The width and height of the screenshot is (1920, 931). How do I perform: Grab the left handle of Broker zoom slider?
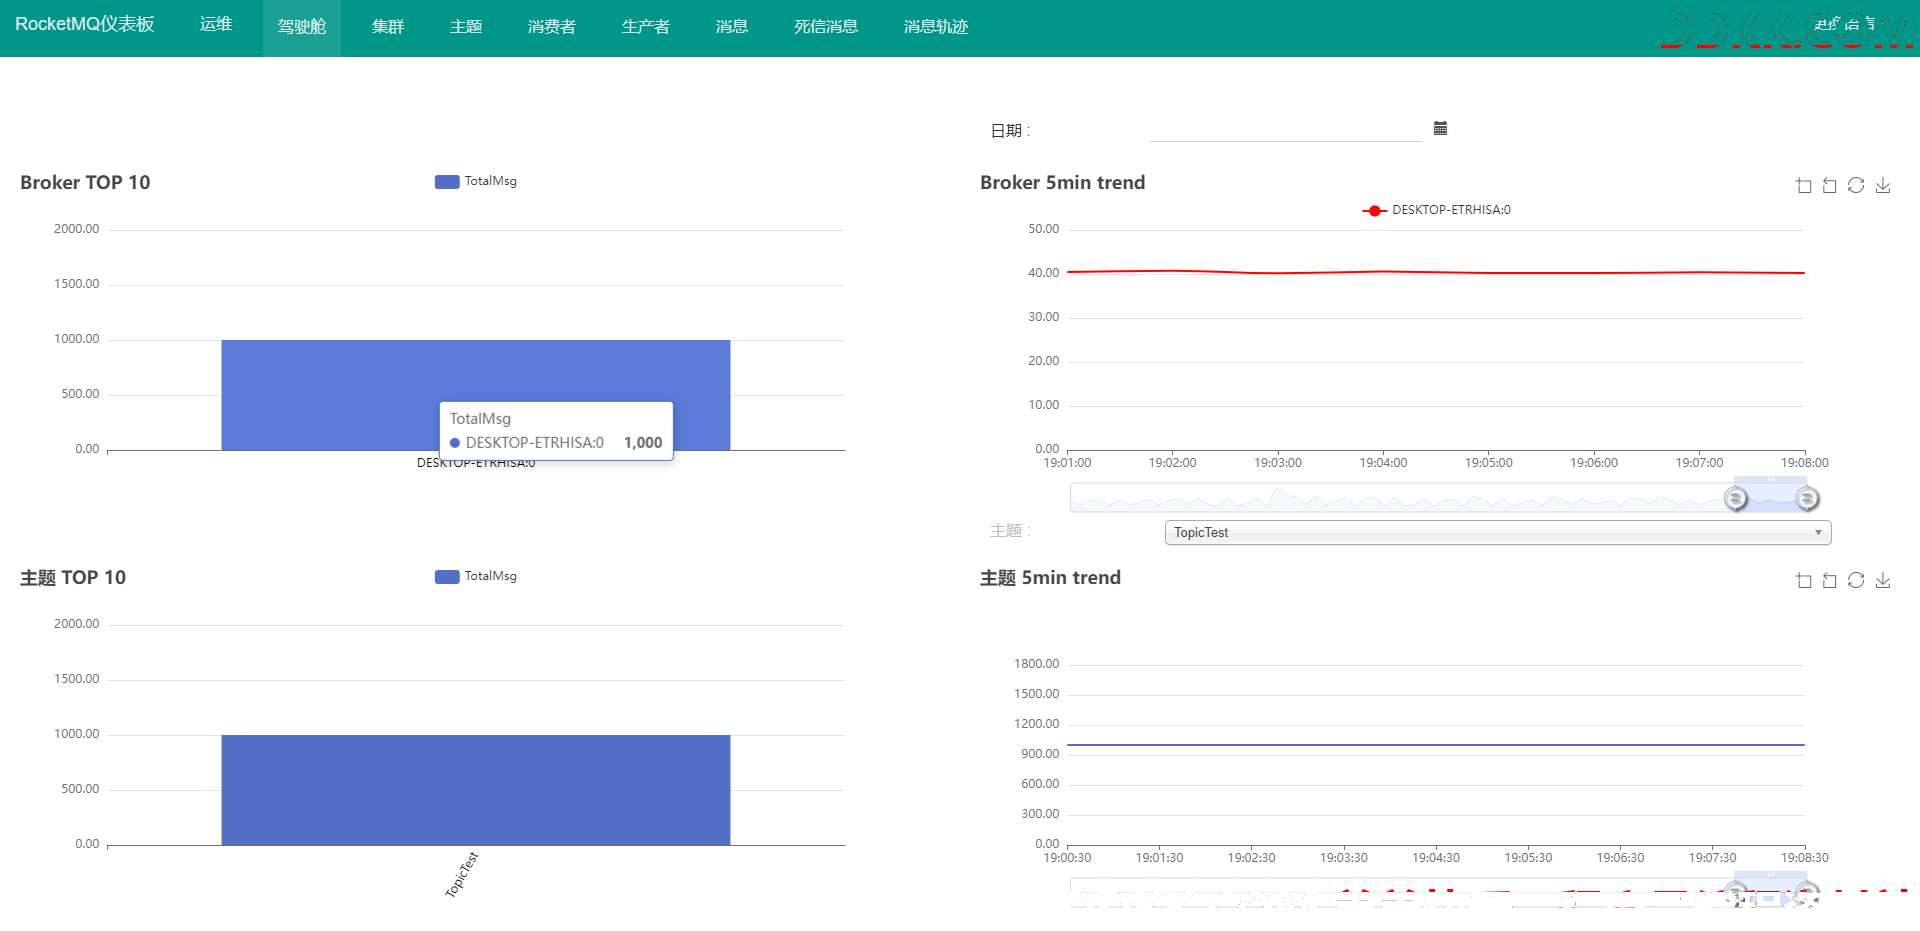(x=1736, y=498)
